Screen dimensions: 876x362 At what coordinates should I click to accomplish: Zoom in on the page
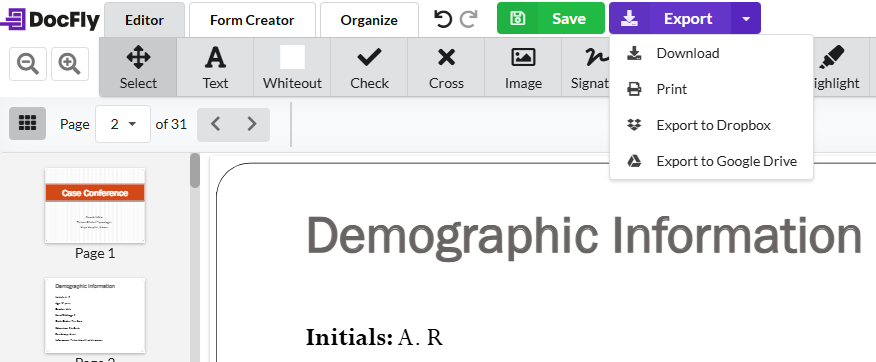coord(70,64)
